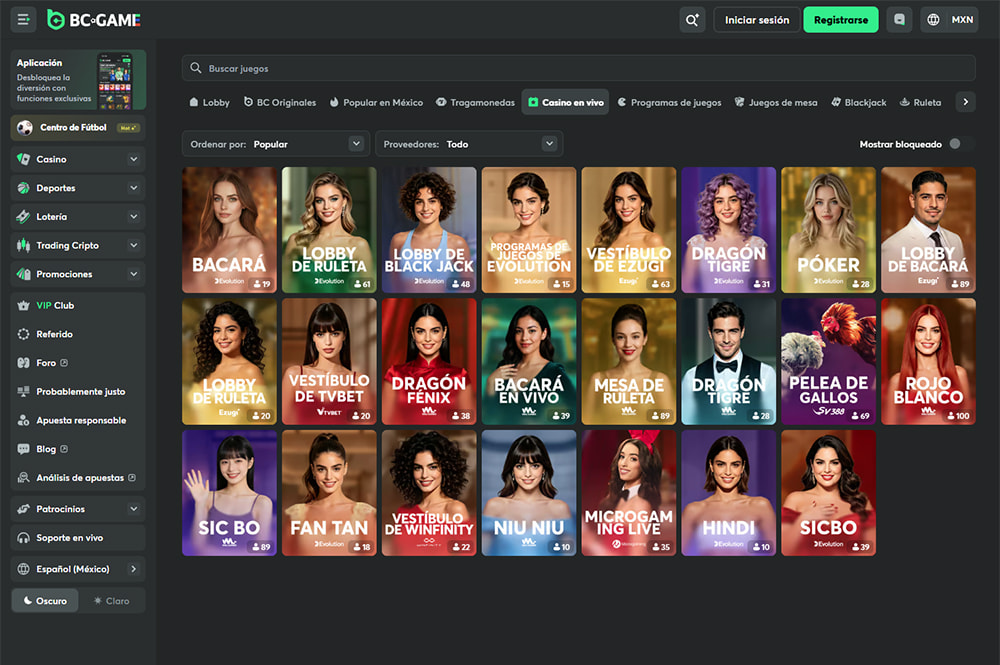Open the Sic Bo game card
1000x665 pixels.
229,493
